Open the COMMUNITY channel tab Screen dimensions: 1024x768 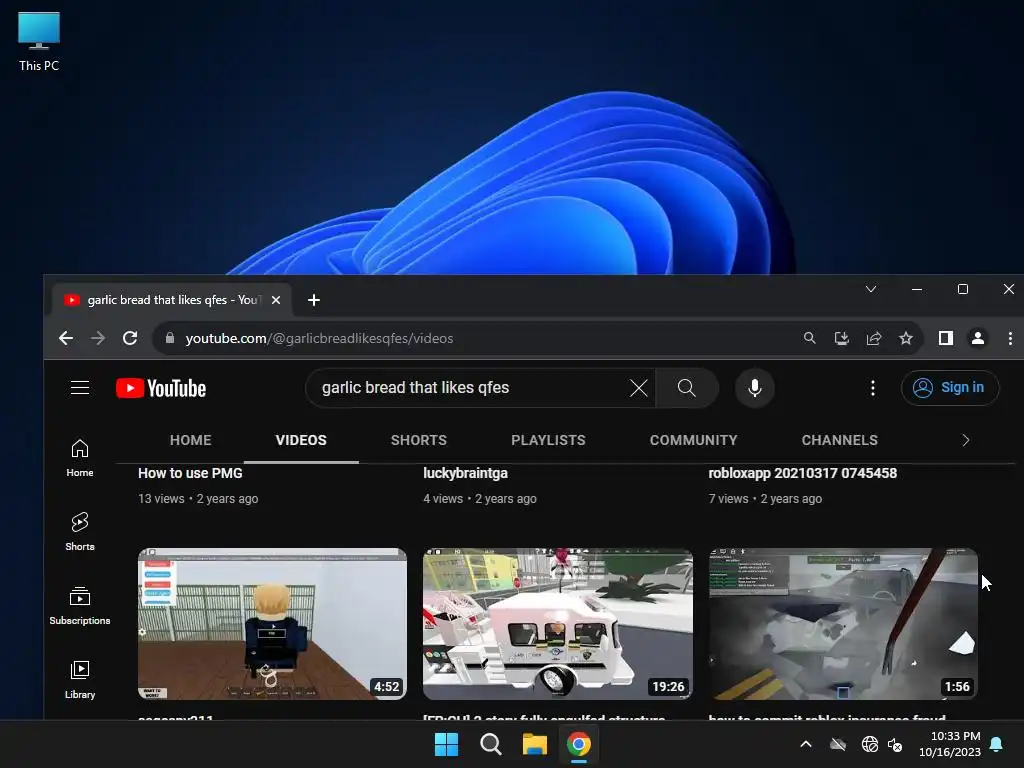(x=693, y=440)
